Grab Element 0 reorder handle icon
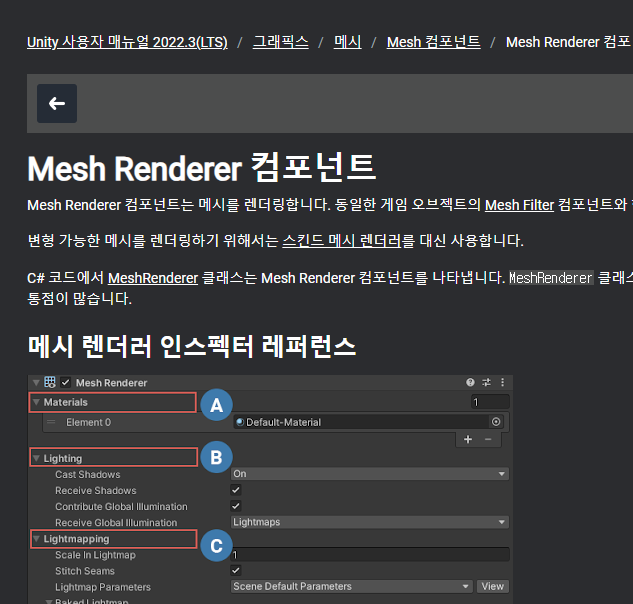The width and height of the screenshot is (633, 604). 51,422
